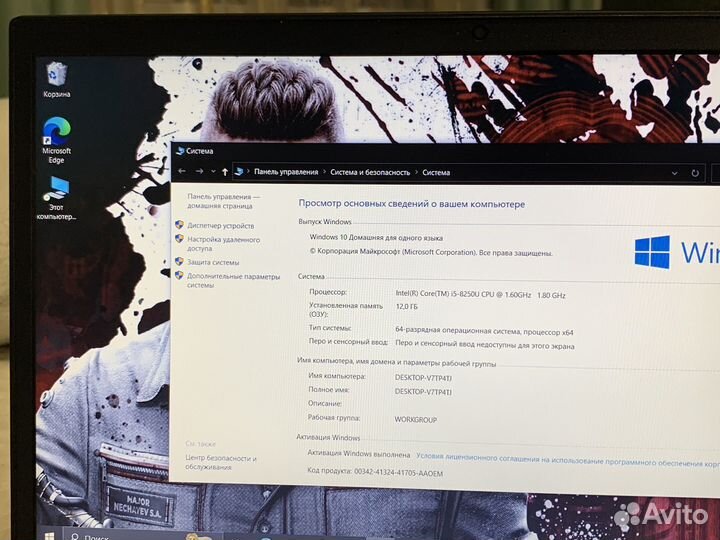Open Настройка удаленного доступа
This screenshot has width=720, height=540.
pyautogui.click(x=223, y=244)
